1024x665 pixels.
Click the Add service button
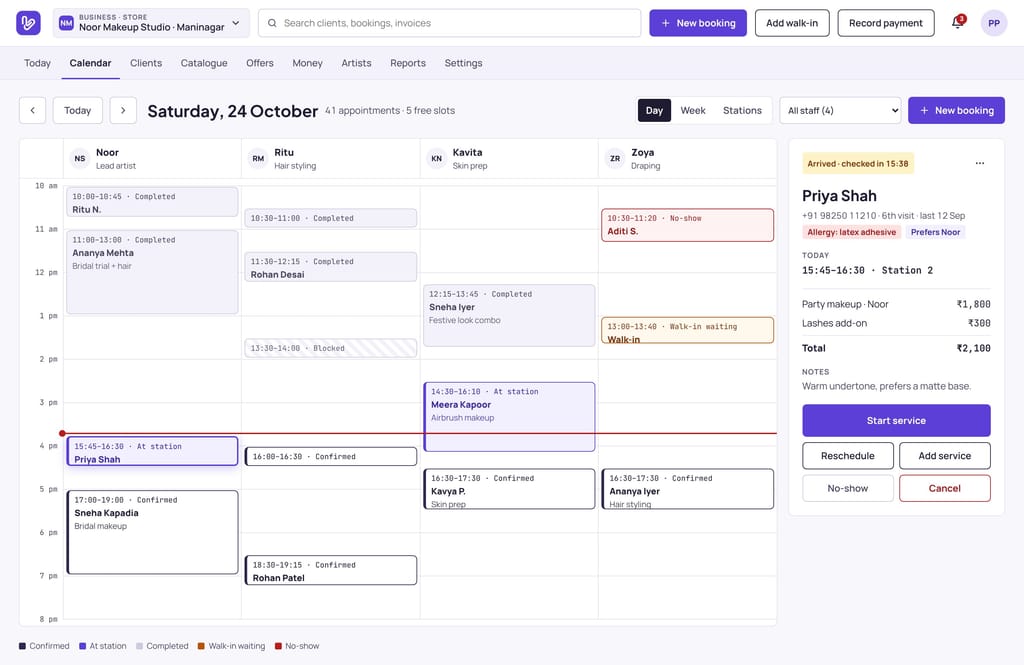[x=944, y=456]
